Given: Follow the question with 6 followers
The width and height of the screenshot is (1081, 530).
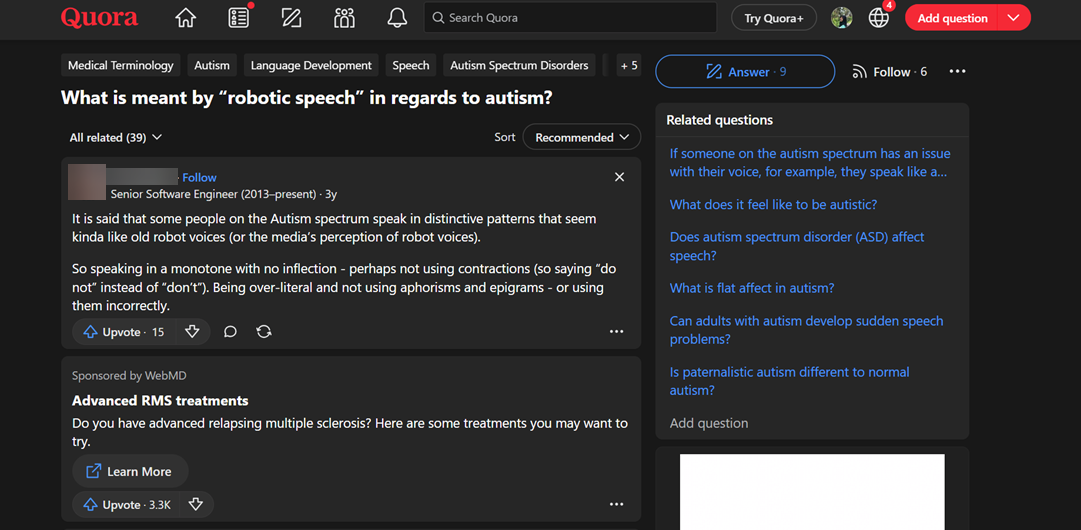Looking at the screenshot, I should pos(889,72).
